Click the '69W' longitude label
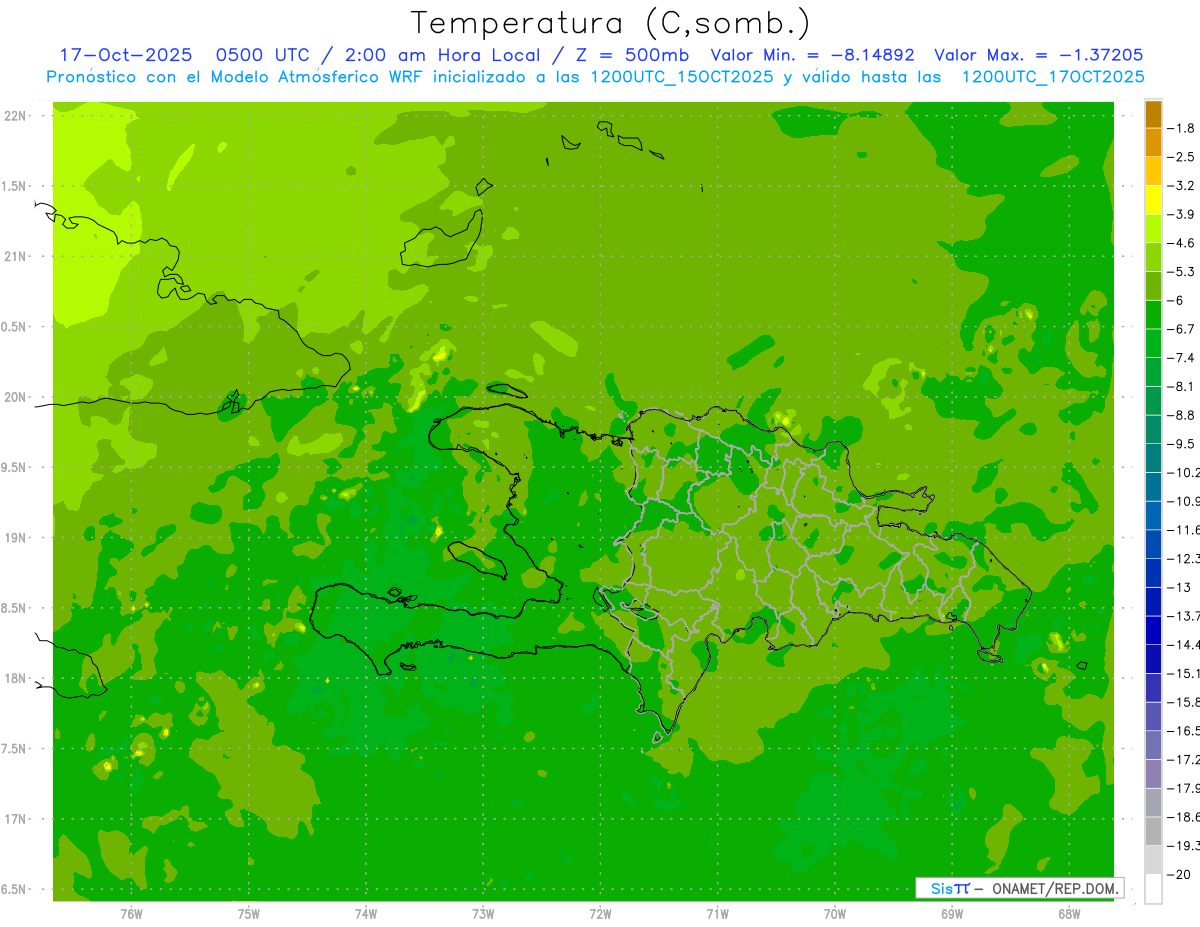 tap(952, 913)
